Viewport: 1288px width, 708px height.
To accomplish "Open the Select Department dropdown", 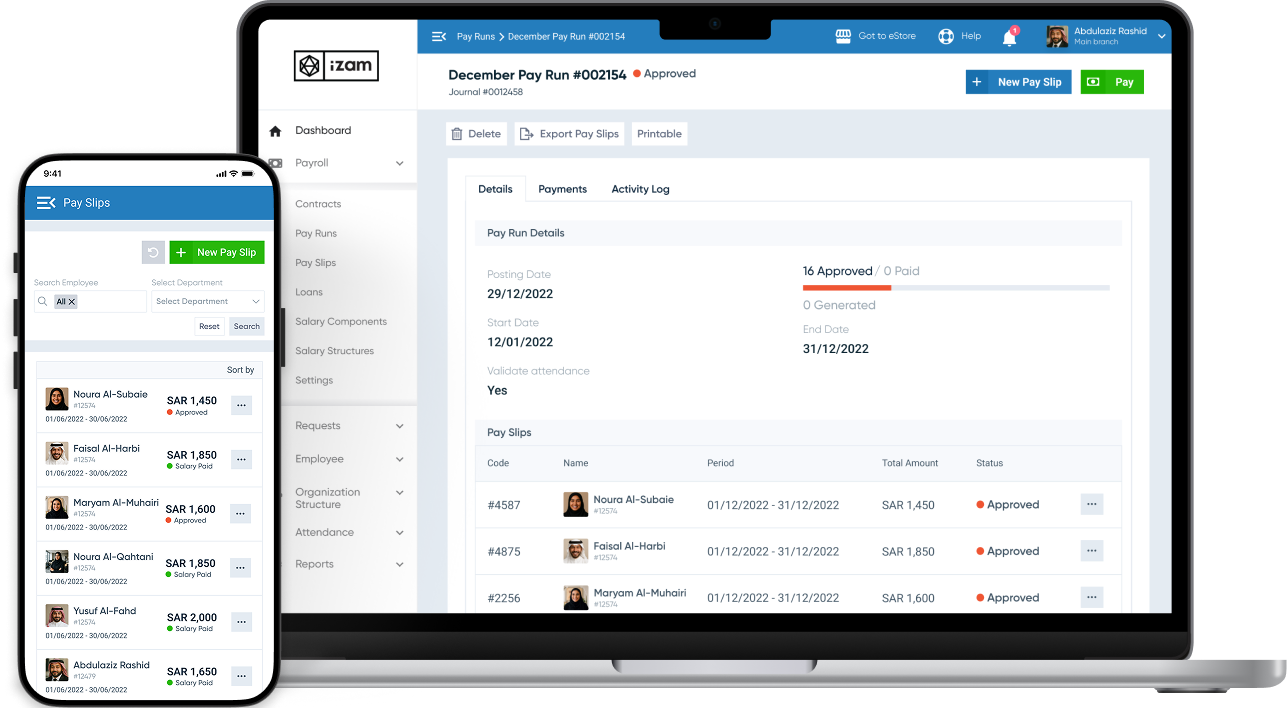I will pyautogui.click(x=207, y=302).
